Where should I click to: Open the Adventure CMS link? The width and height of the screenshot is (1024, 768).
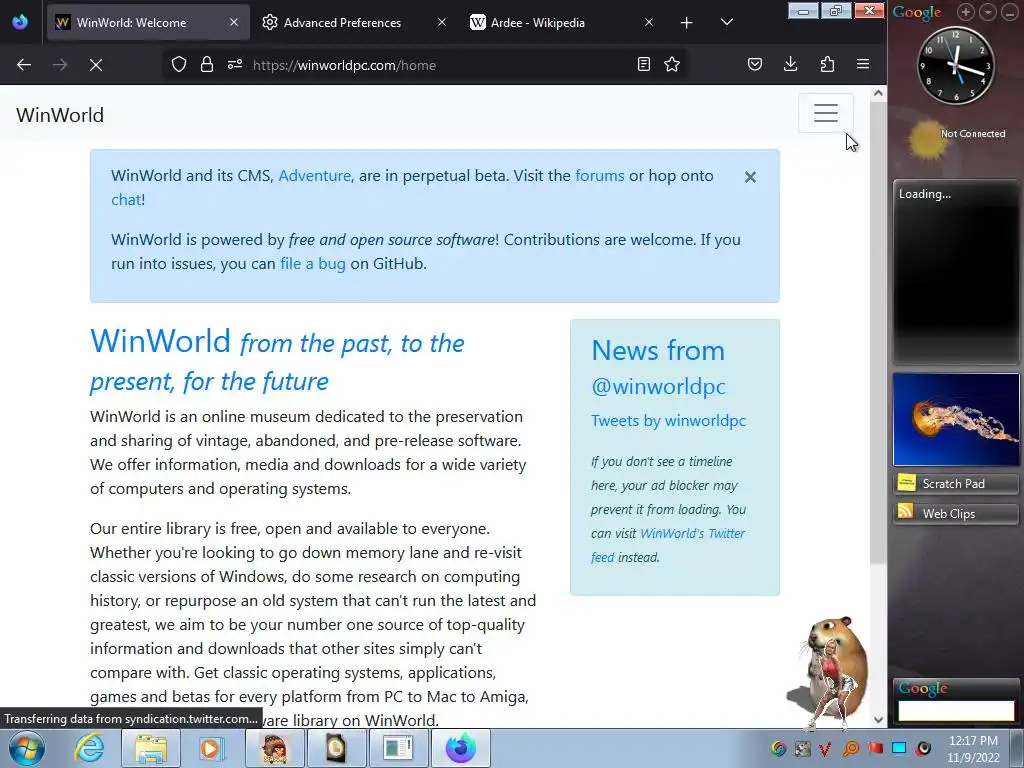pos(315,176)
